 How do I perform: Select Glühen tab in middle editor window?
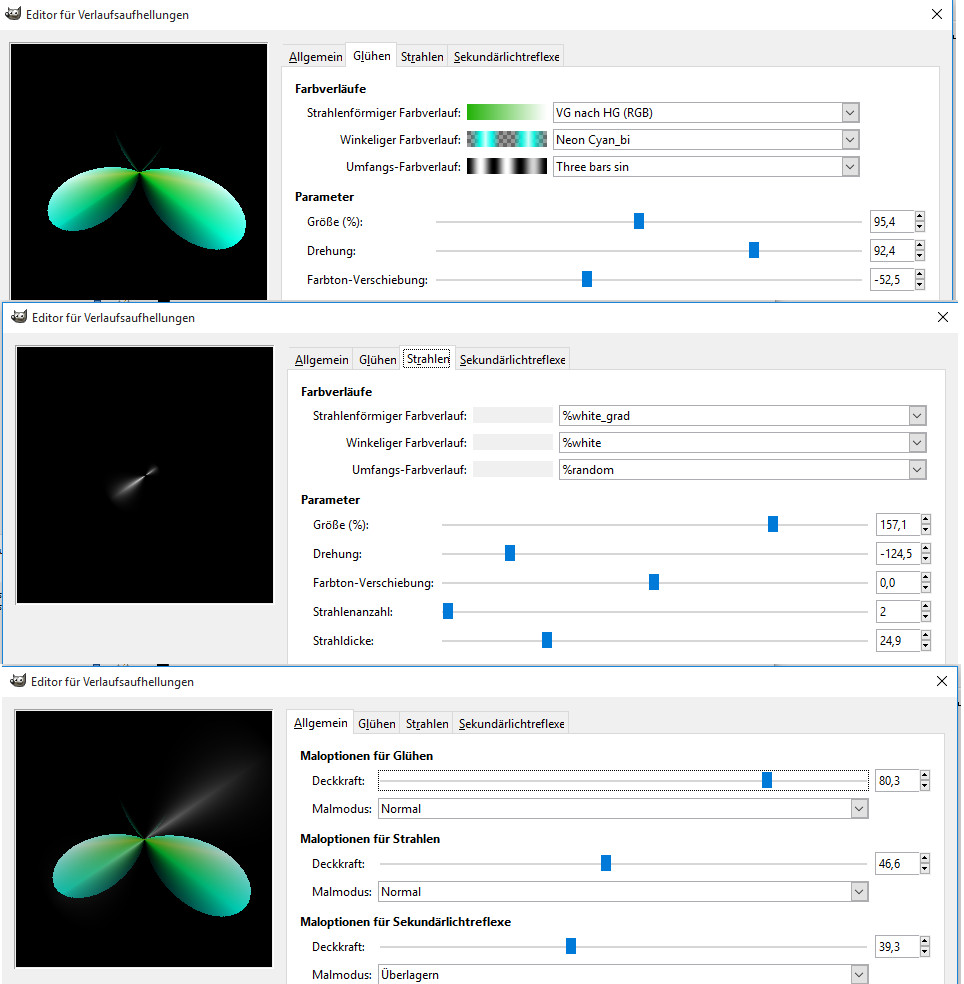[x=378, y=360]
